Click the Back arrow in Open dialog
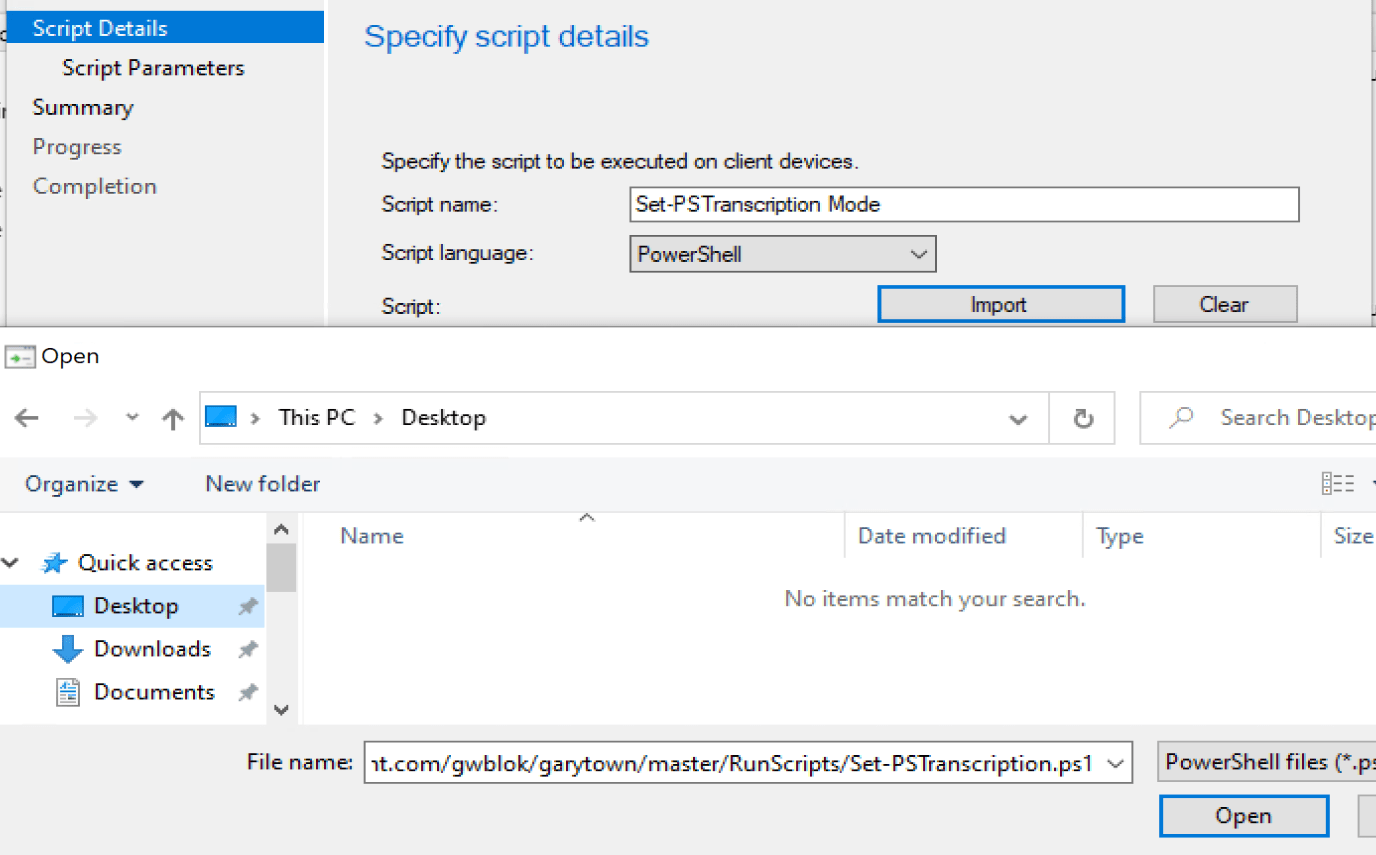The image size is (1376, 855). point(27,418)
